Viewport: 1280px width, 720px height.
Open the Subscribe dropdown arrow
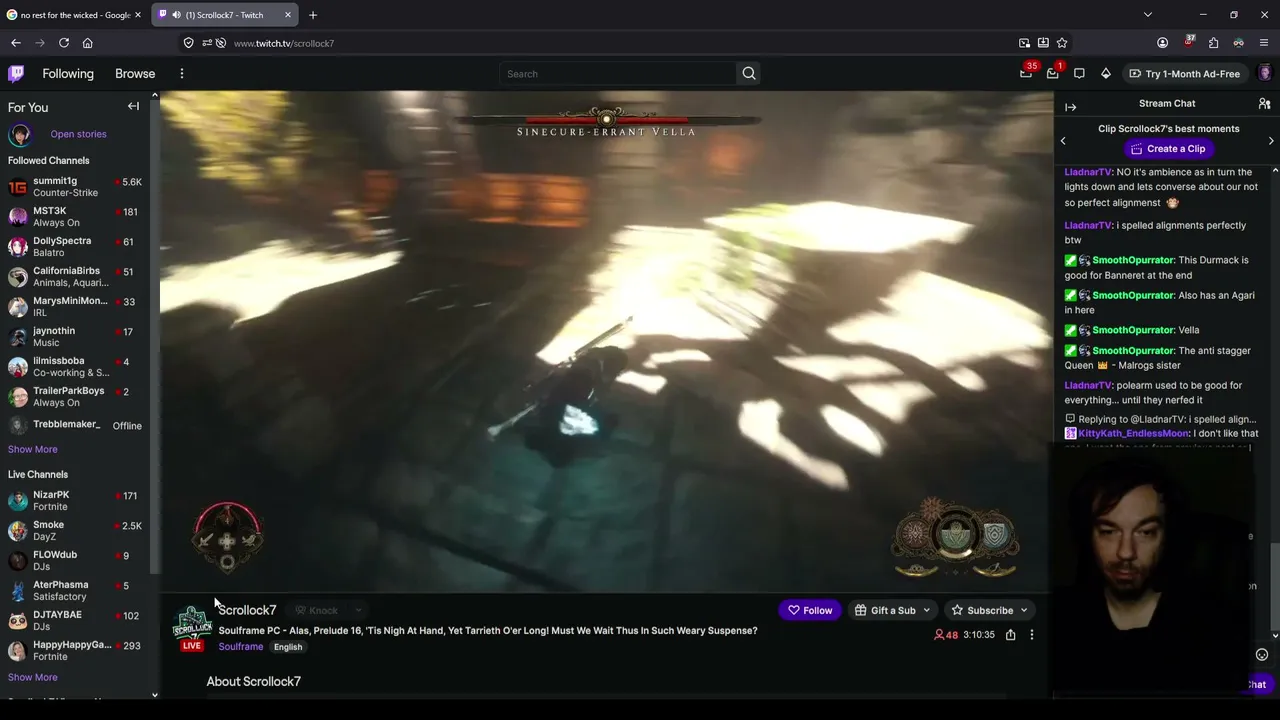click(1024, 610)
